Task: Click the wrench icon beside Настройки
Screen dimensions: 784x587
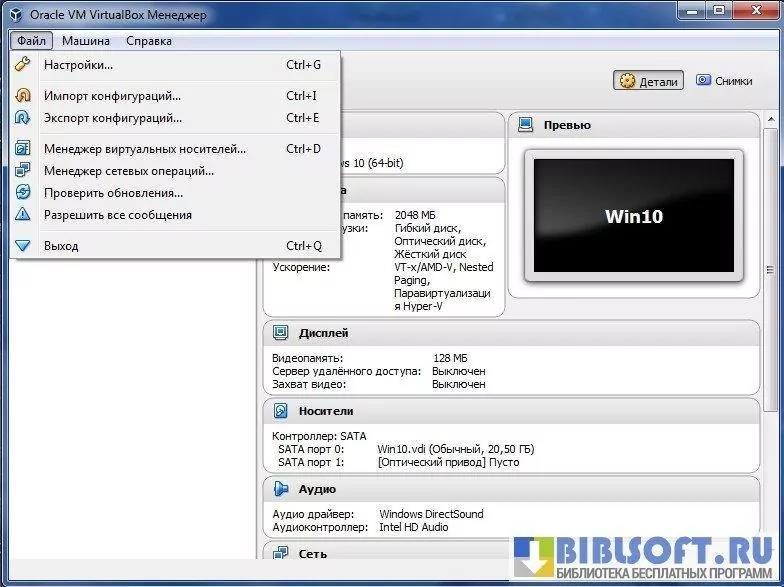Action: click(23, 65)
